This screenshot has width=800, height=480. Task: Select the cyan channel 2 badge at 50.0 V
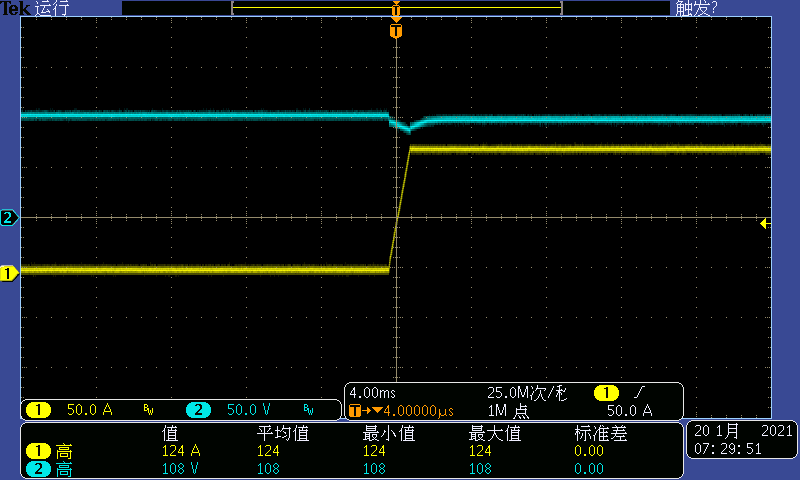(x=198, y=410)
